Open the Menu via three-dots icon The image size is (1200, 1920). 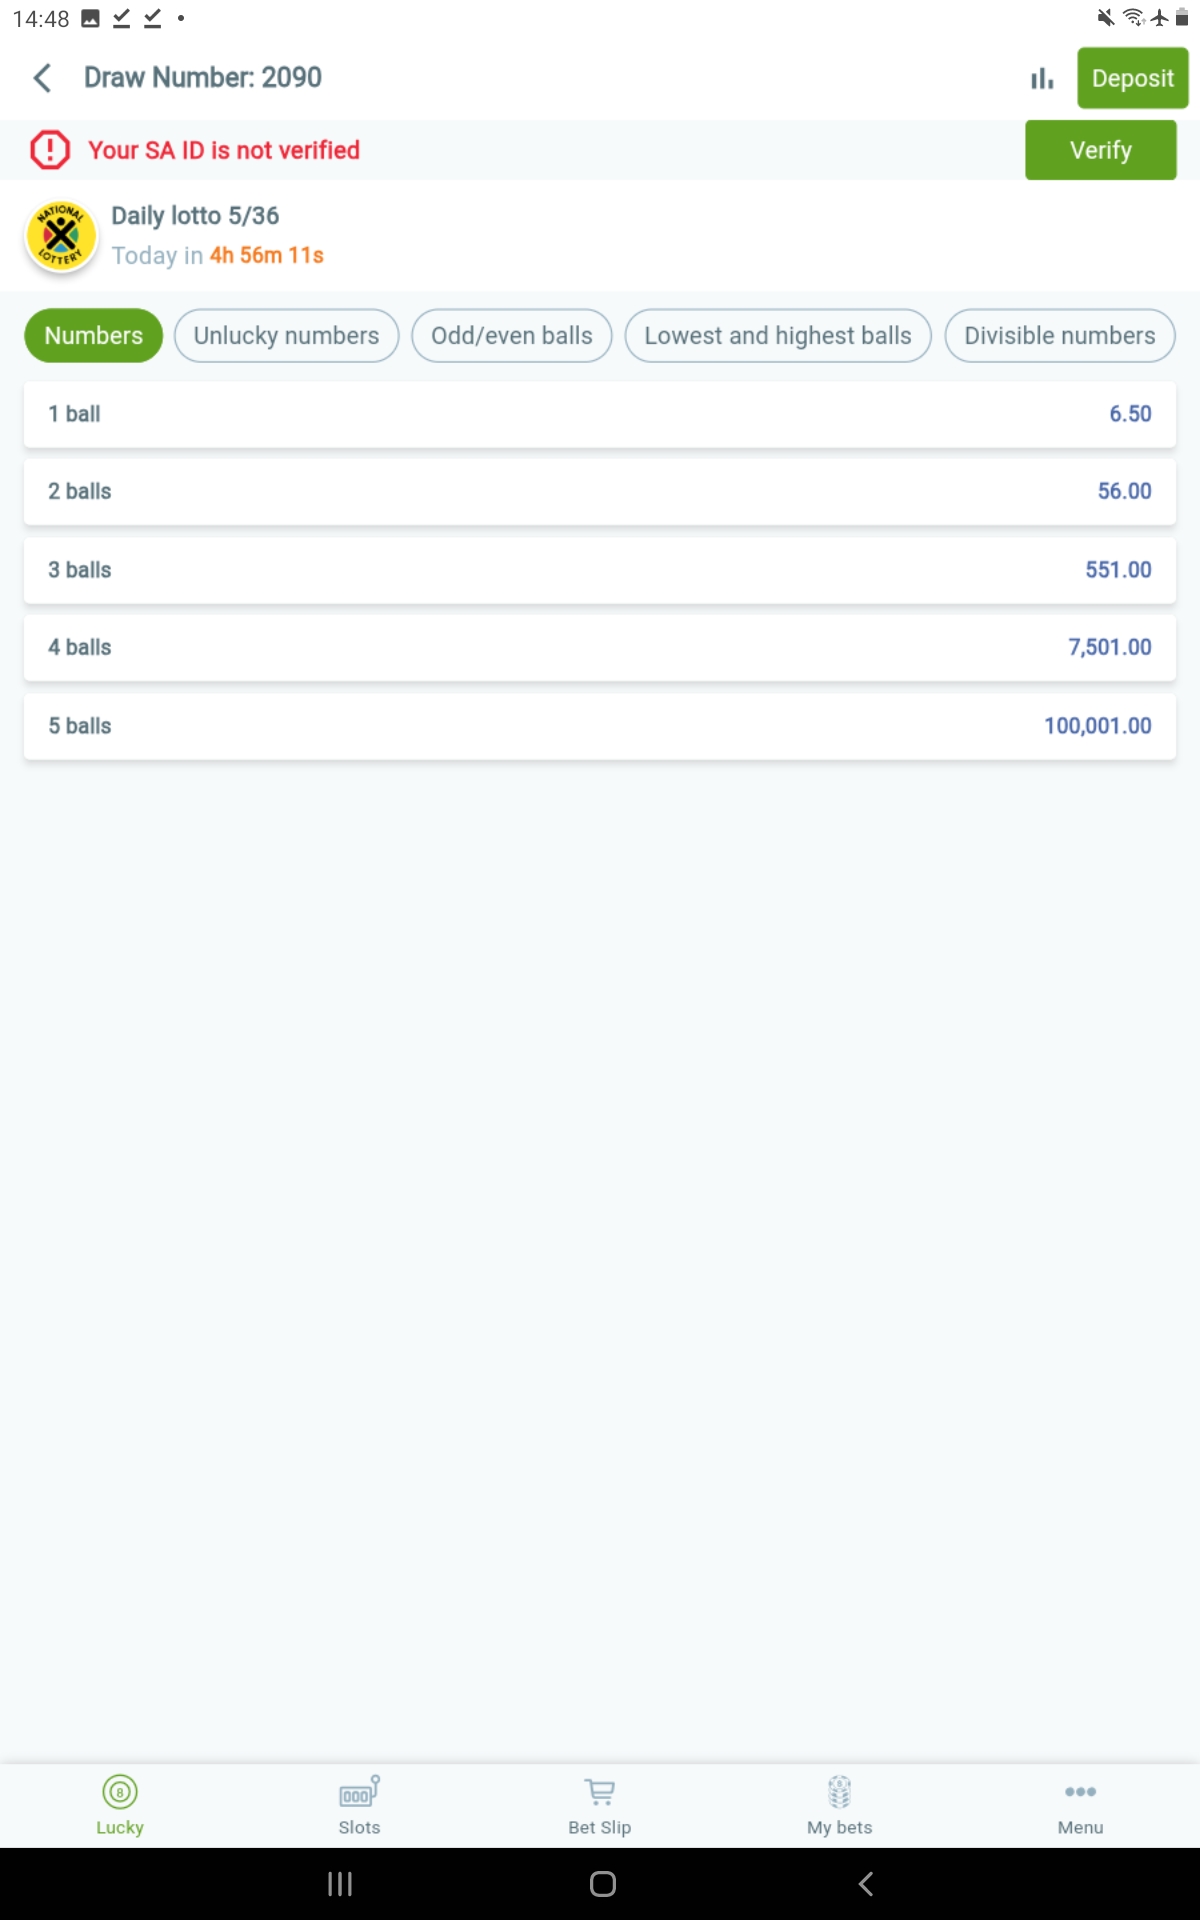coord(1079,1793)
